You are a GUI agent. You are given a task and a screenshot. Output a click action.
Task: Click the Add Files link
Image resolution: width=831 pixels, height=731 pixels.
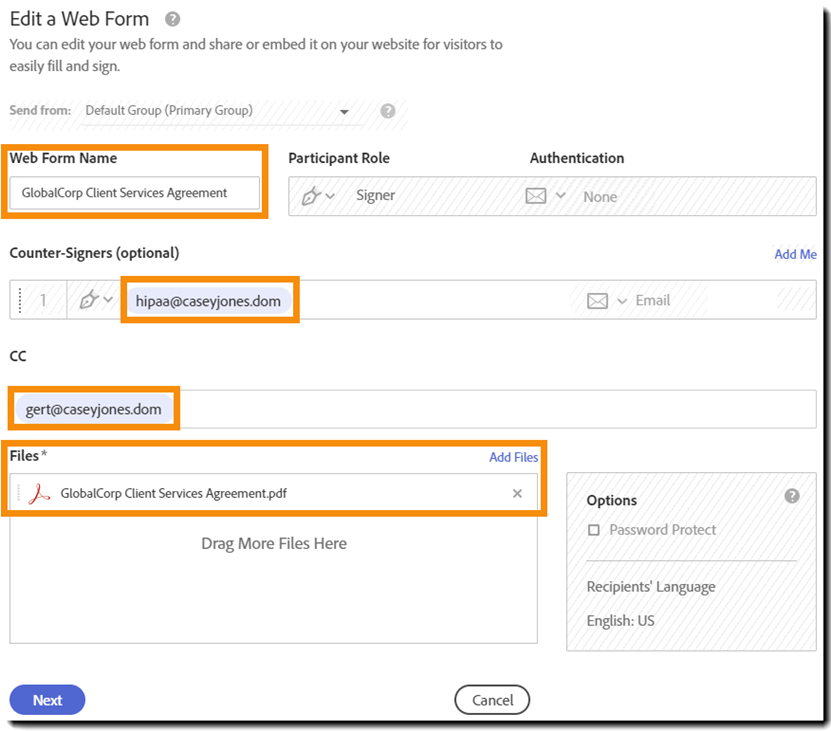(x=514, y=457)
